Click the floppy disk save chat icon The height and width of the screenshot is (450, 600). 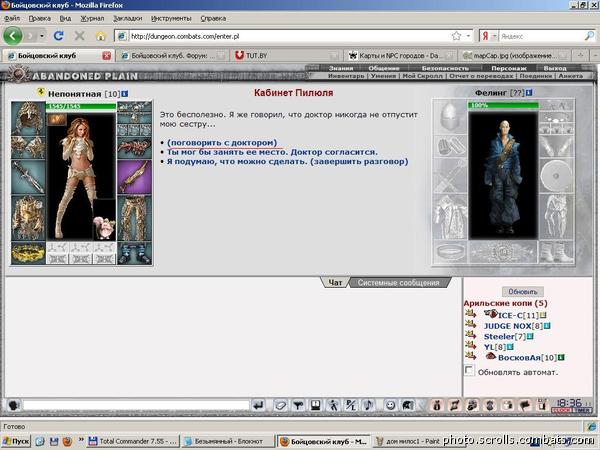[316, 405]
